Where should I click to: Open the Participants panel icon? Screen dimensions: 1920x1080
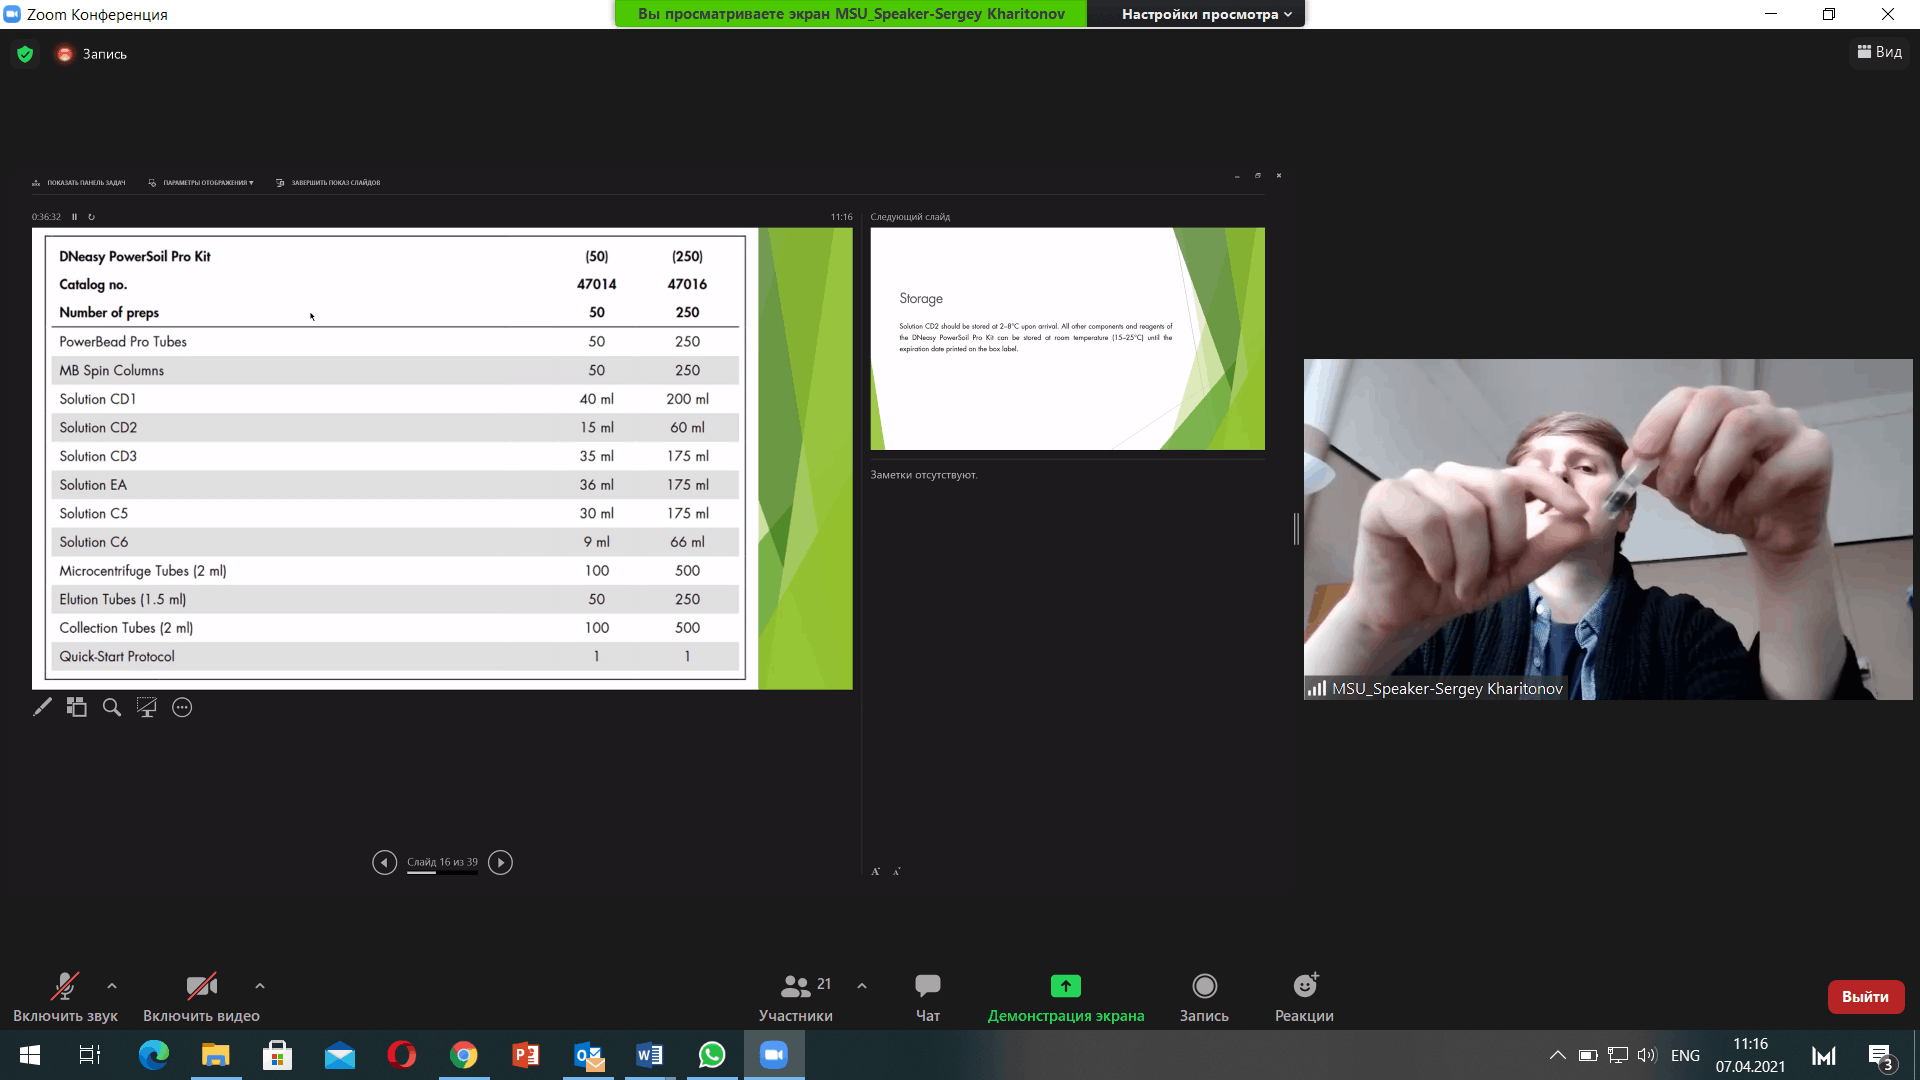click(796, 986)
